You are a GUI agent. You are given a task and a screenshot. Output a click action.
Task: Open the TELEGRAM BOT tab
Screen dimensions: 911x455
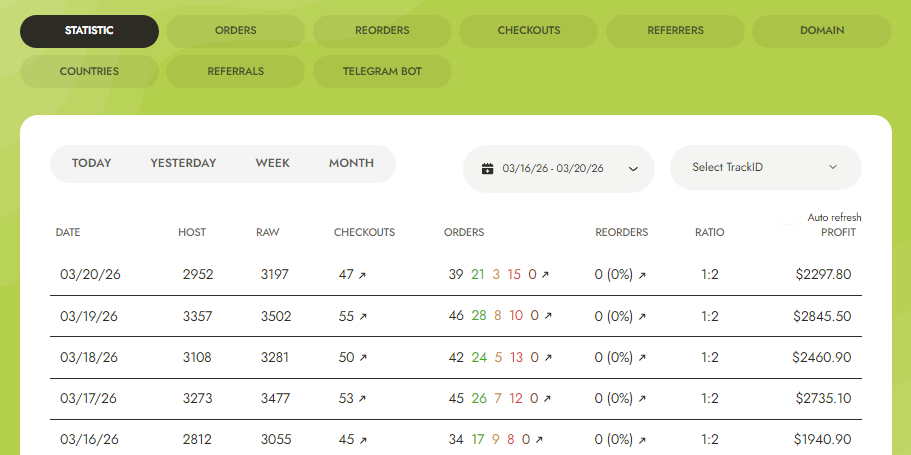point(382,71)
